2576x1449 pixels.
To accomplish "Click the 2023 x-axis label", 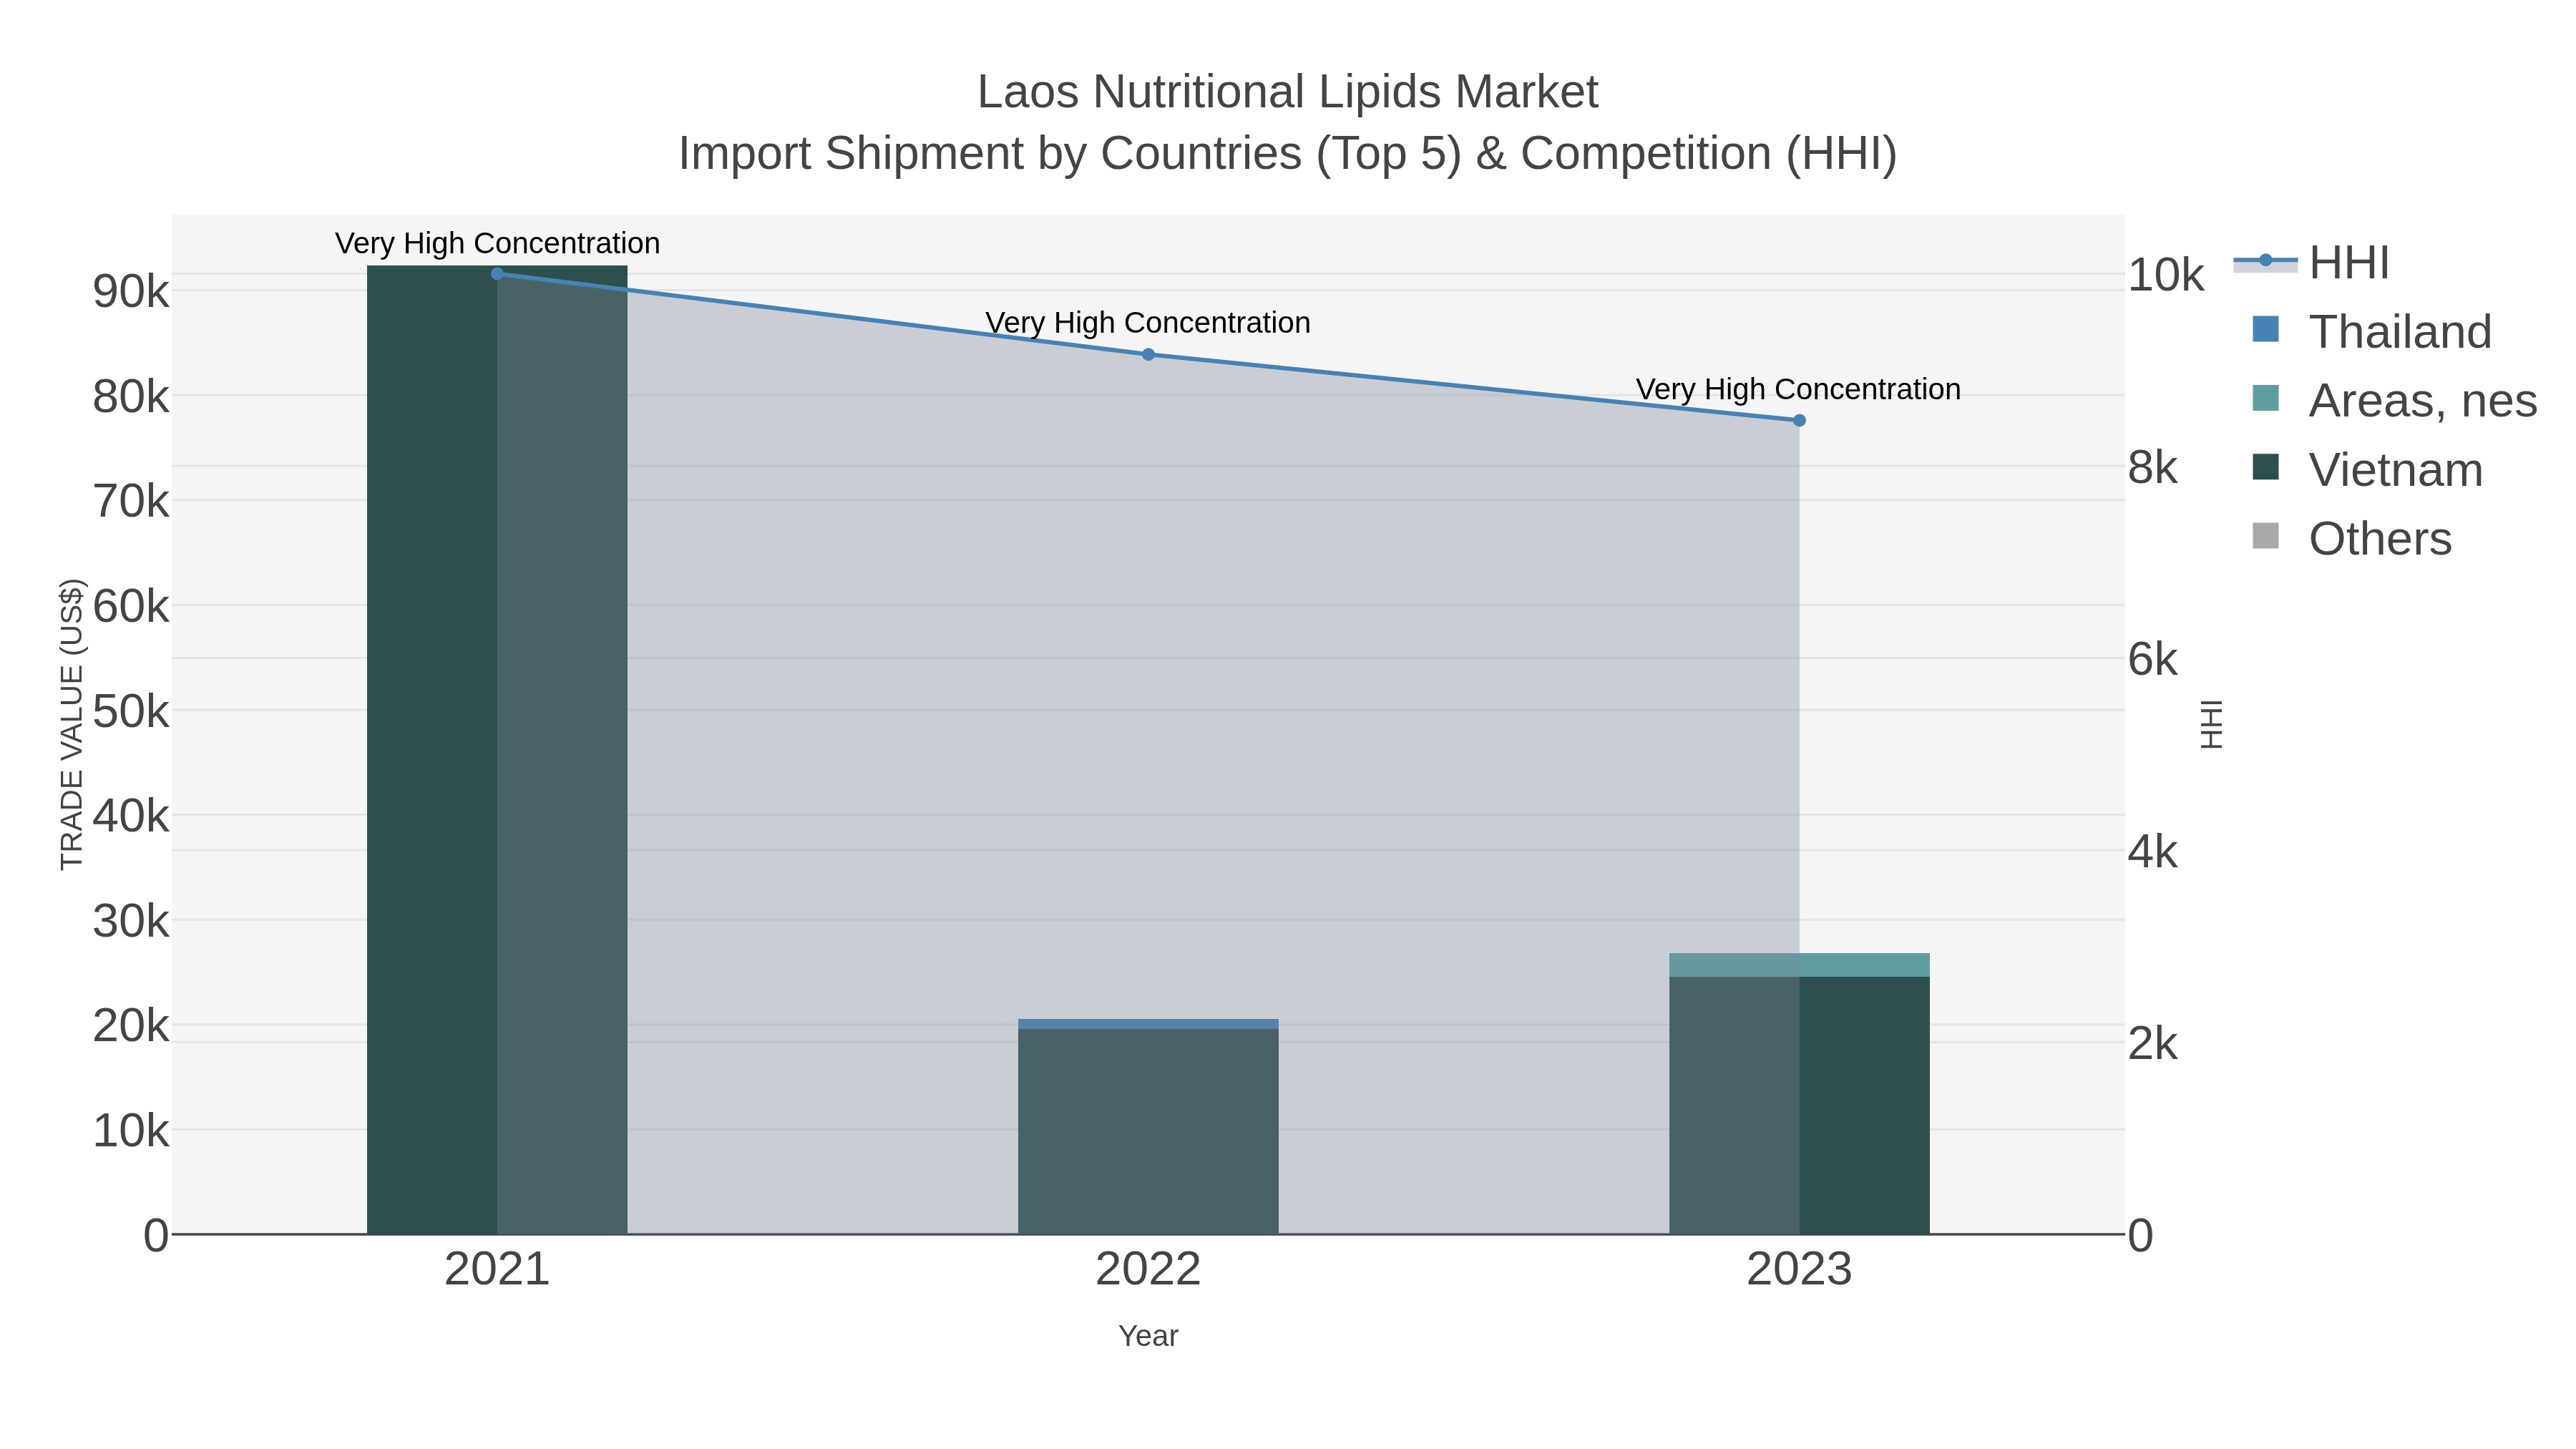I will coord(1799,1270).
